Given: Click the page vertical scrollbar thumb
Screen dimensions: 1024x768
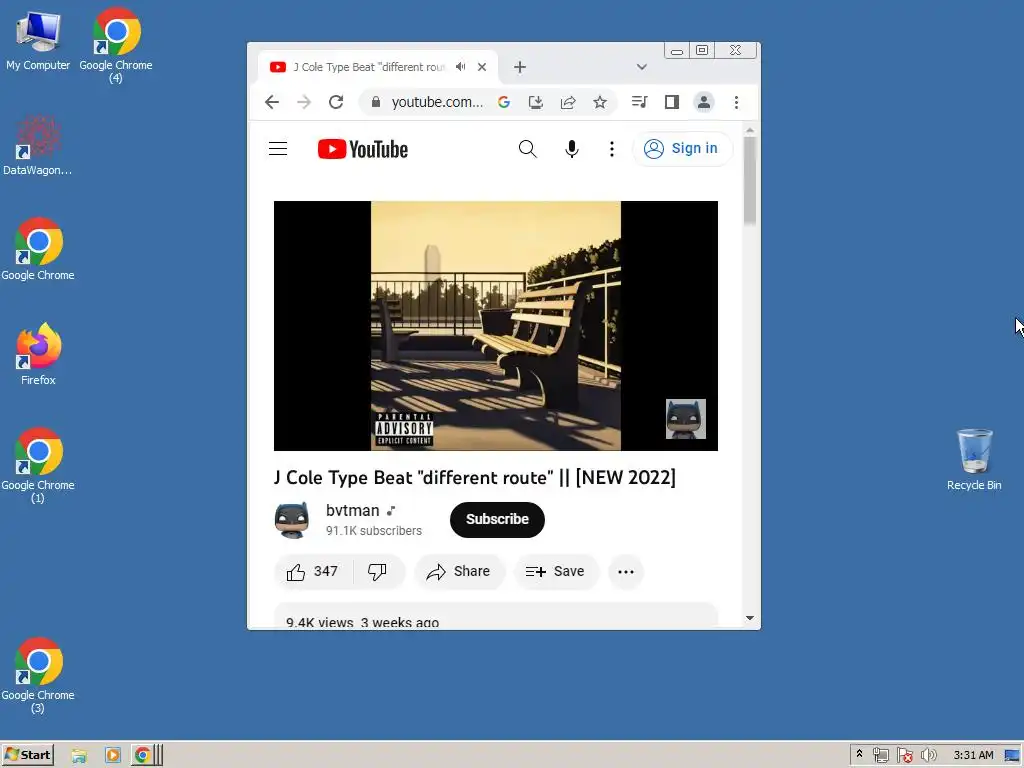Looking at the screenshot, I should click(x=749, y=181).
